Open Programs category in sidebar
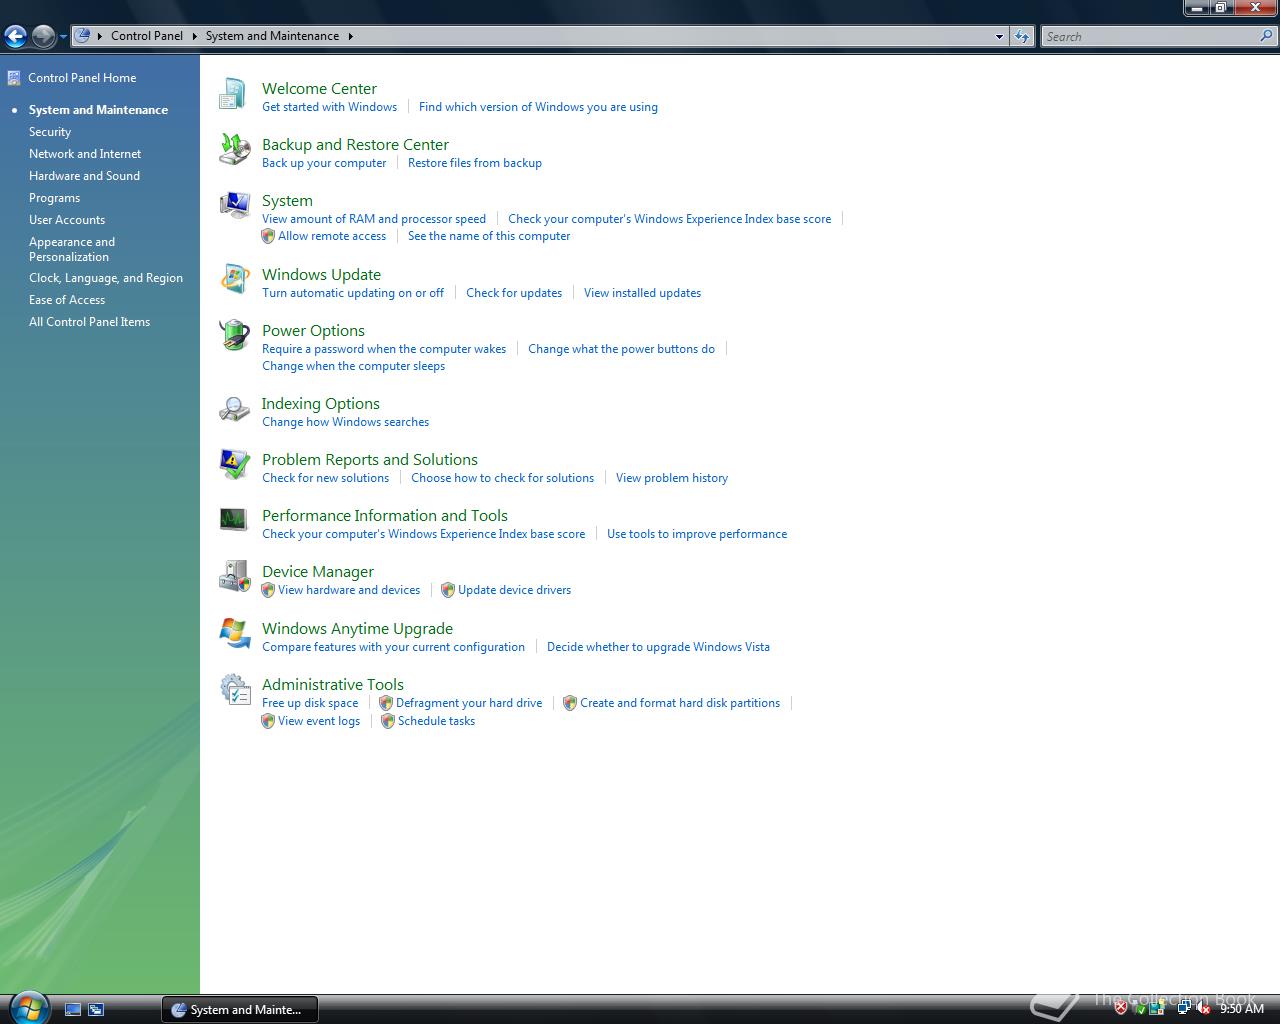1280x1024 pixels. 54,198
